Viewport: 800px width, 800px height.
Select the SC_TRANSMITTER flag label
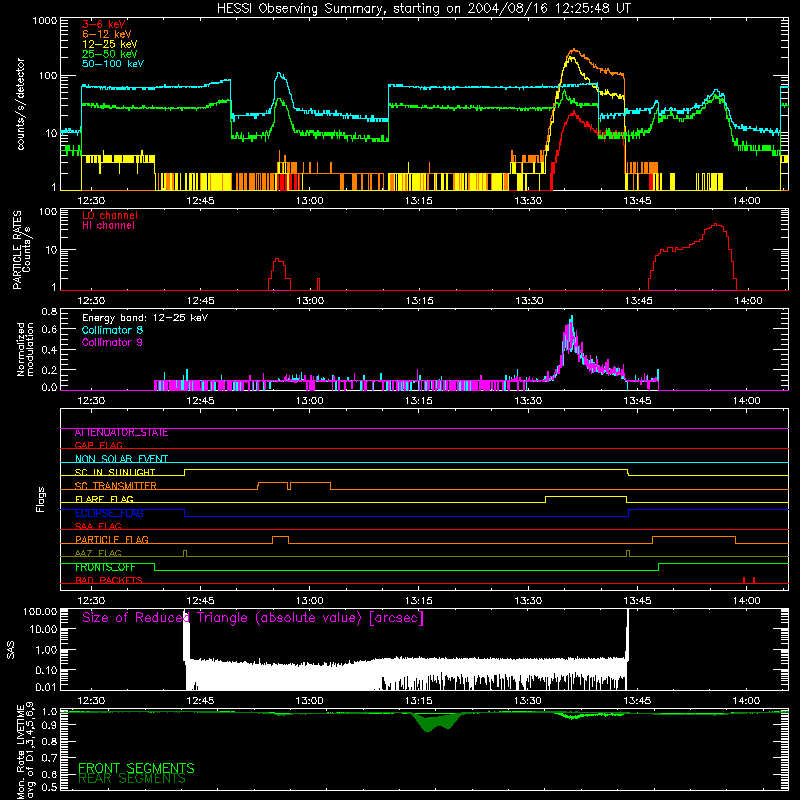click(x=116, y=486)
